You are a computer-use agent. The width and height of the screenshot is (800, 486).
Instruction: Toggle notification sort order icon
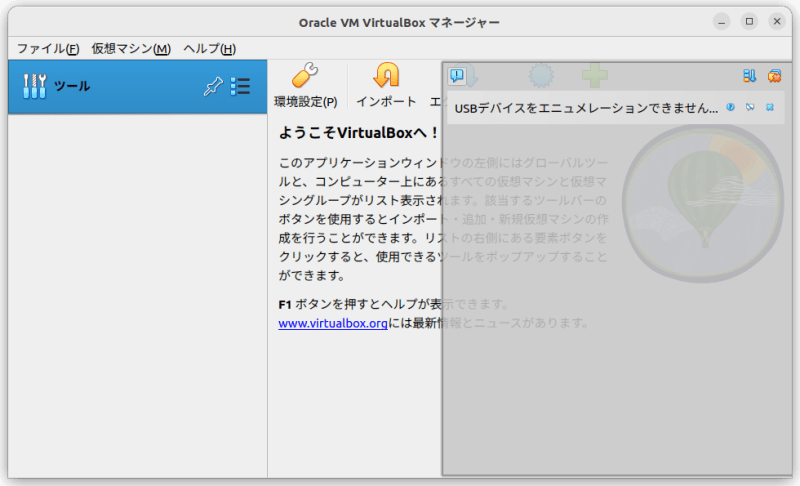(x=749, y=76)
